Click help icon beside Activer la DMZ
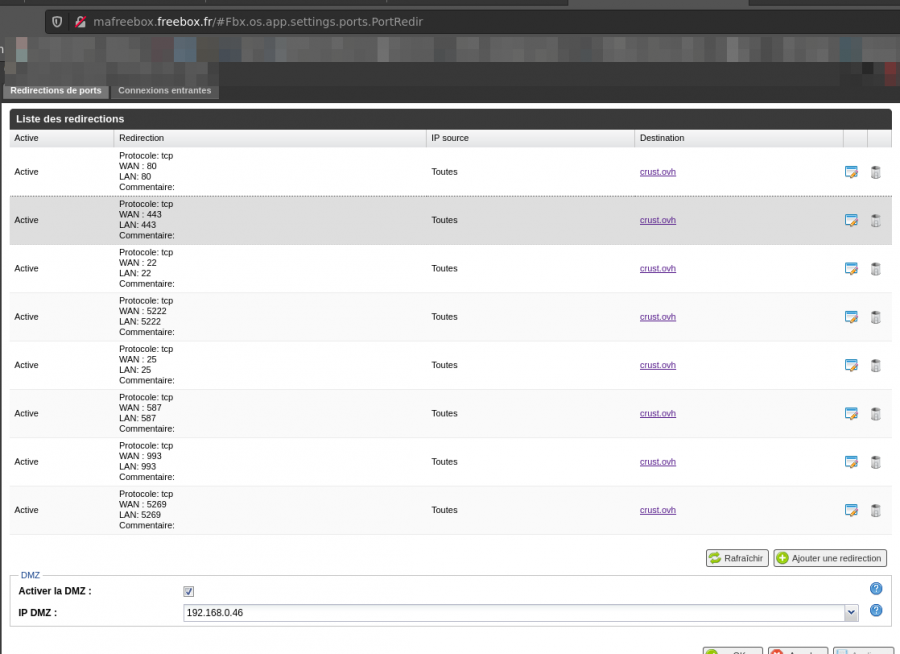Viewport: 900px width, 654px height. pos(876,589)
